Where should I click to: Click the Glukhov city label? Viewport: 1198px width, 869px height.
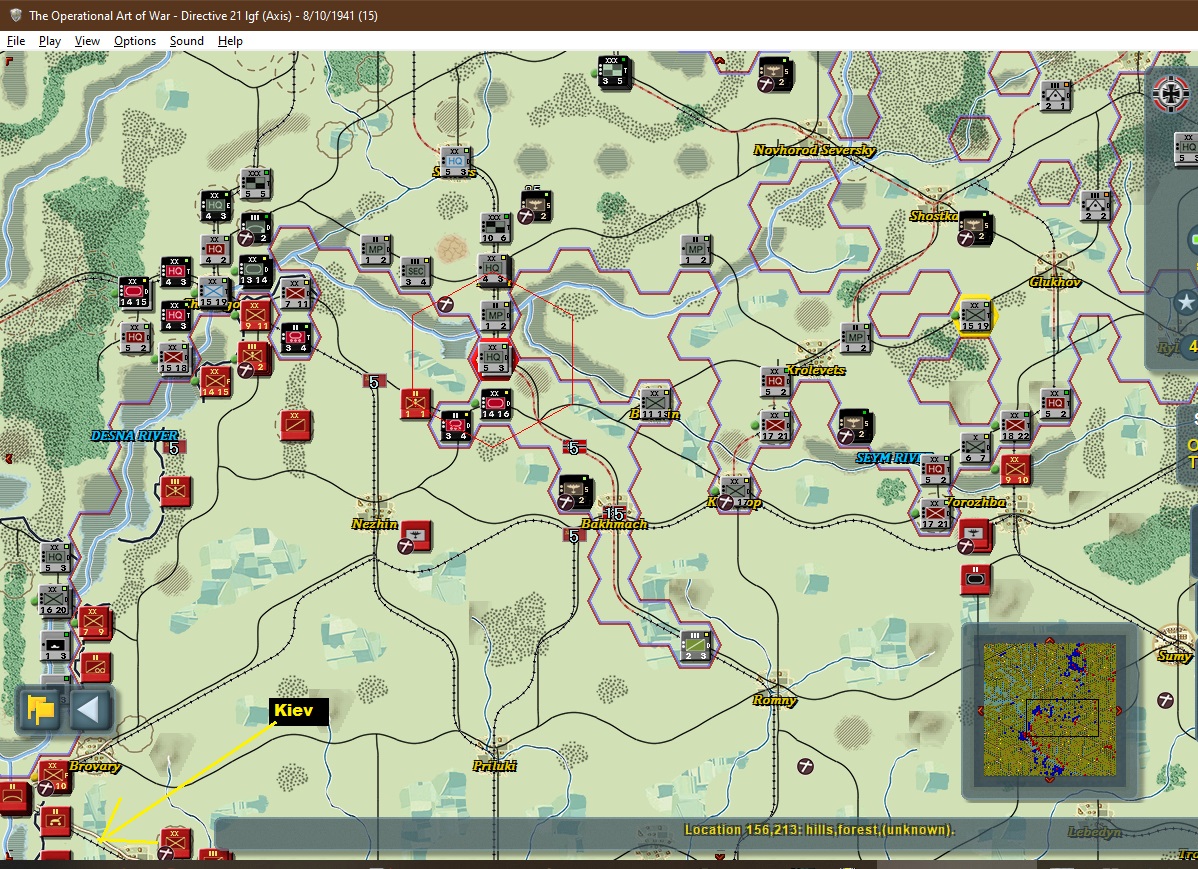(x=1055, y=282)
